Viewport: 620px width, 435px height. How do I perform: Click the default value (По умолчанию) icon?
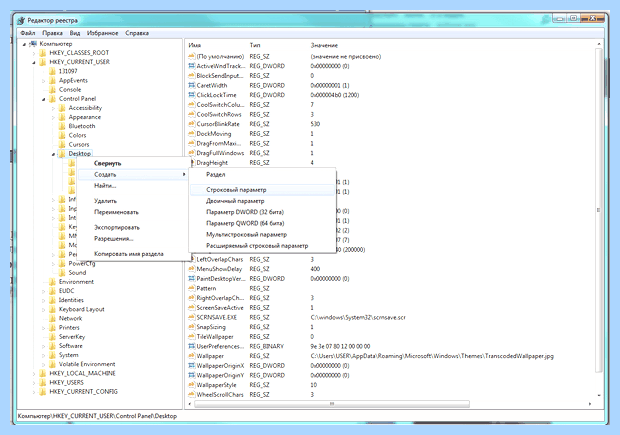192,57
